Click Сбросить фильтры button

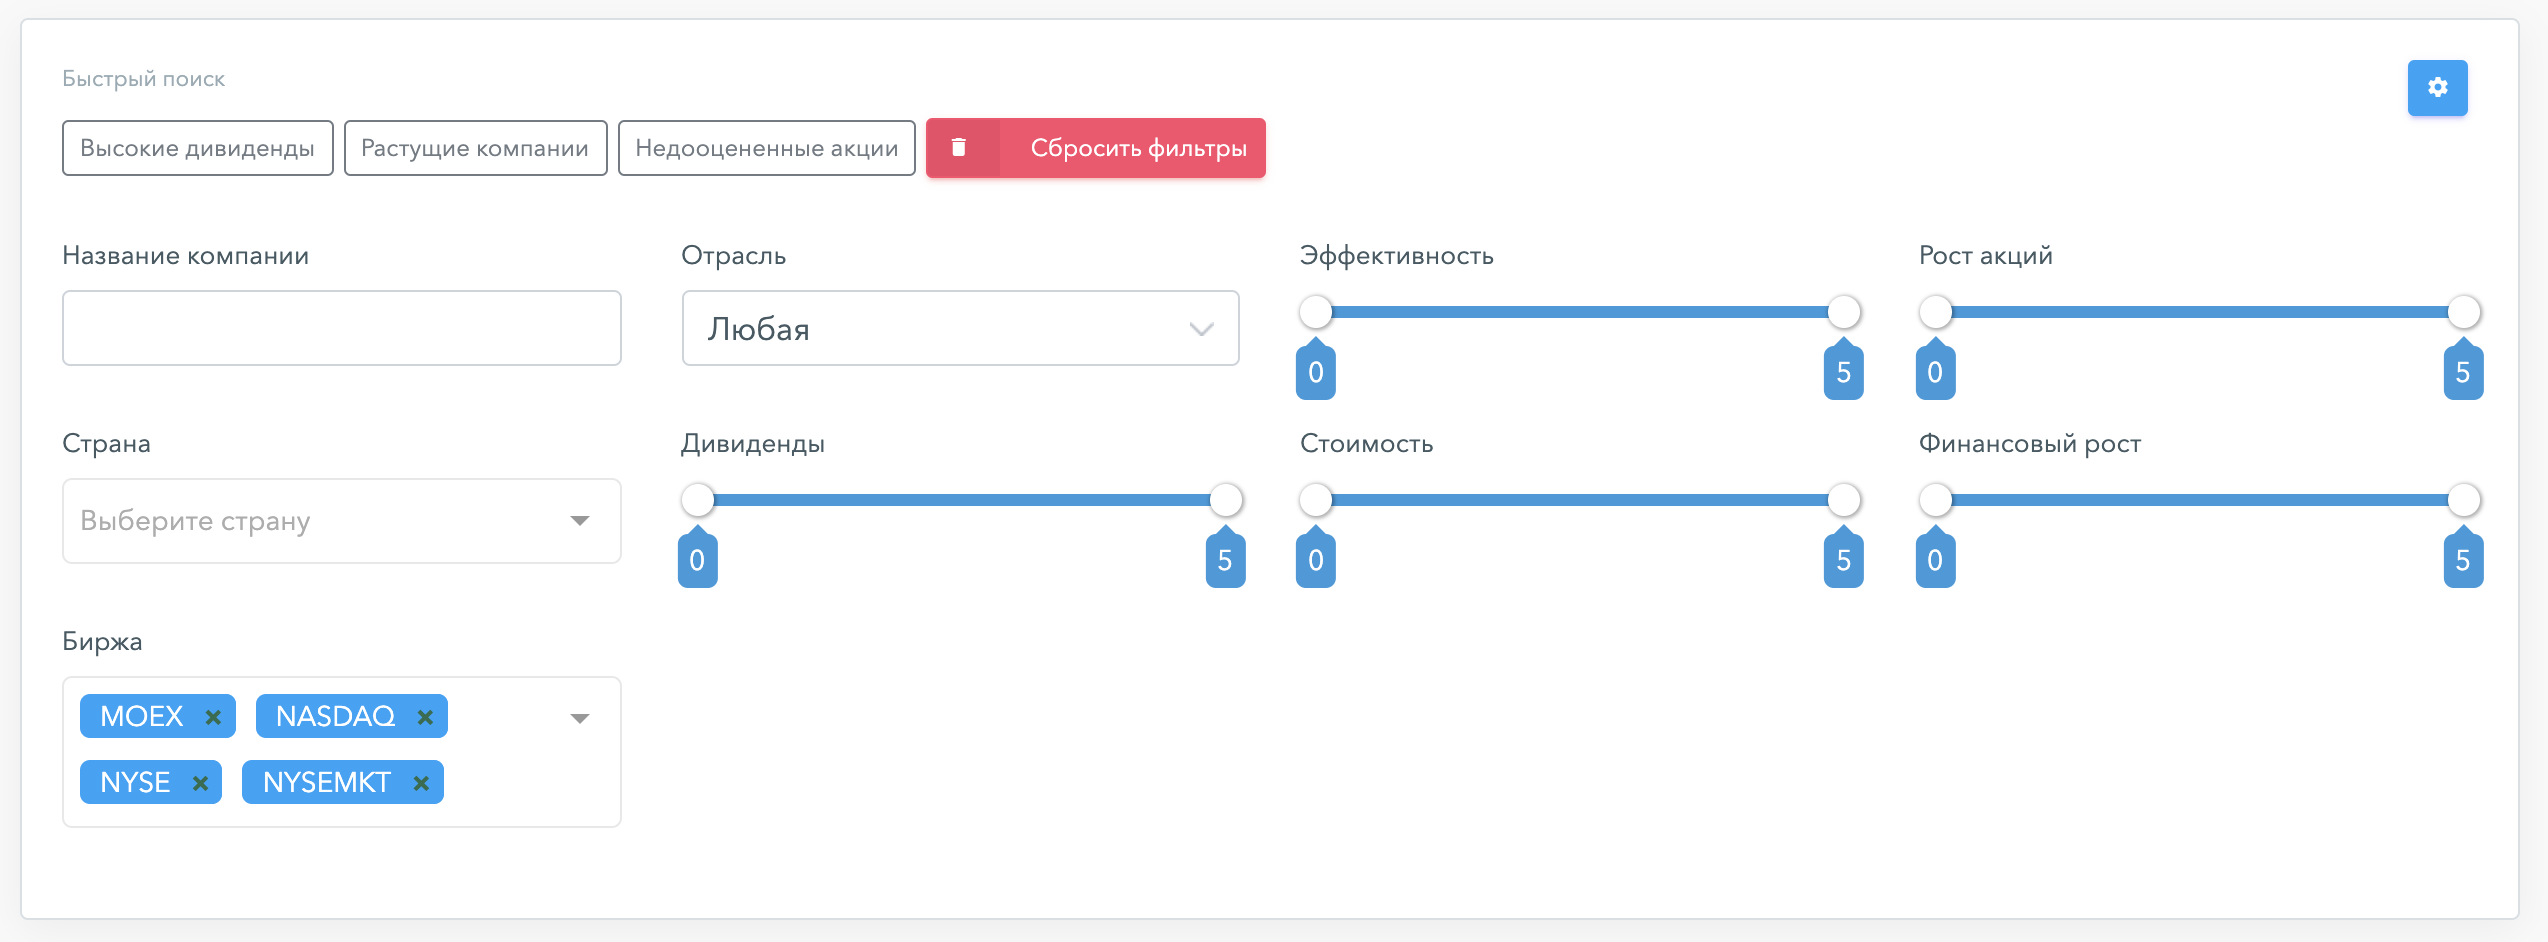[x=1096, y=148]
